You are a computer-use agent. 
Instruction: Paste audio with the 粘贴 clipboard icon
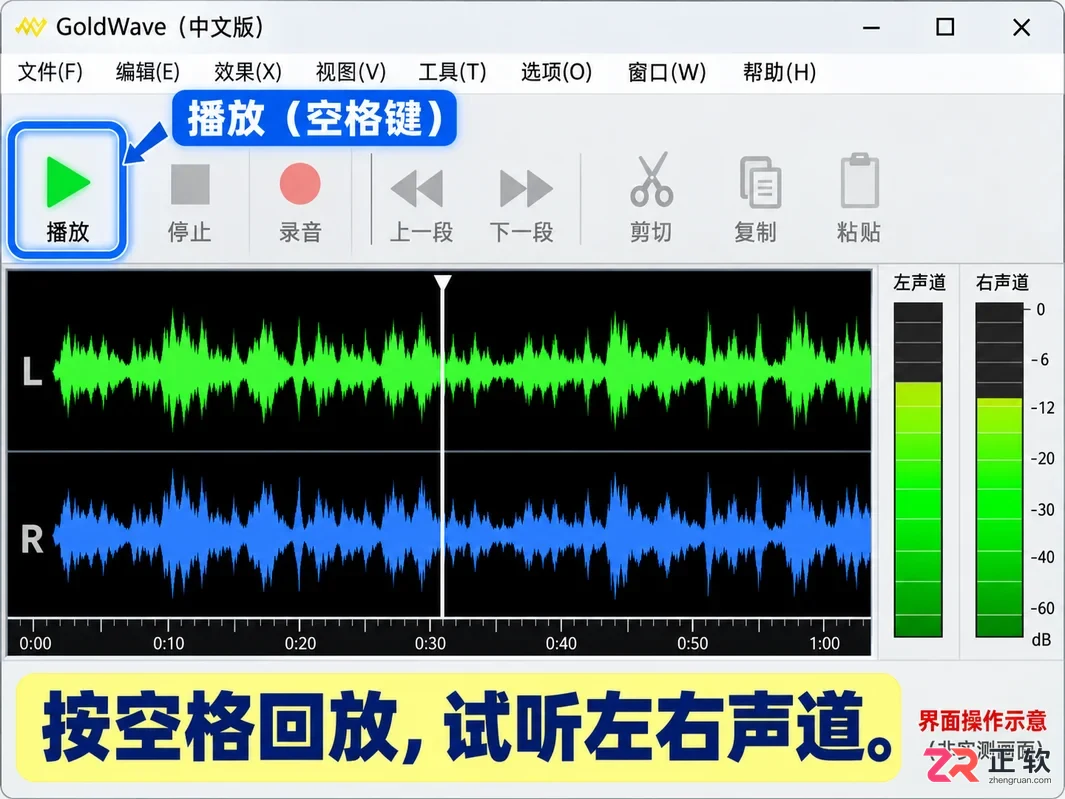(x=859, y=197)
